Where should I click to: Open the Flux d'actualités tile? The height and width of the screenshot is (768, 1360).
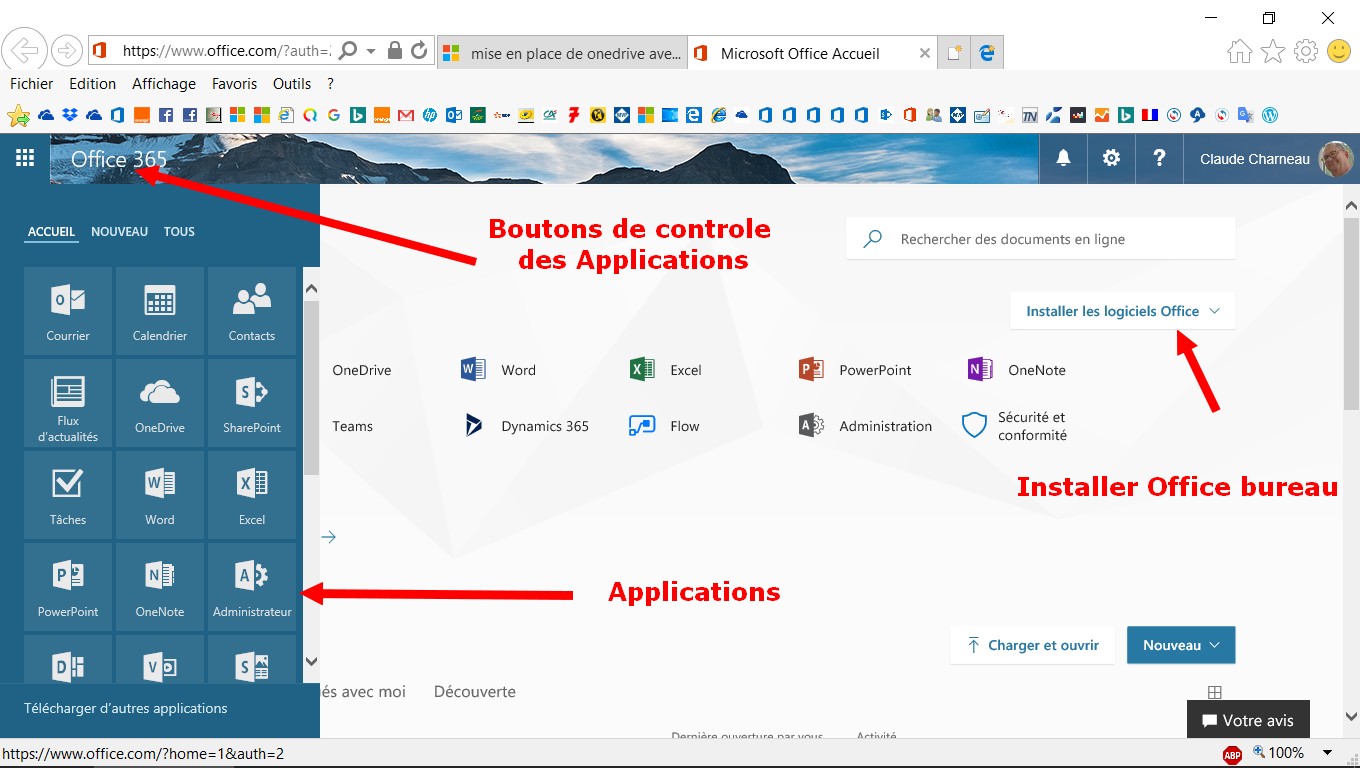(x=68, y=403)
